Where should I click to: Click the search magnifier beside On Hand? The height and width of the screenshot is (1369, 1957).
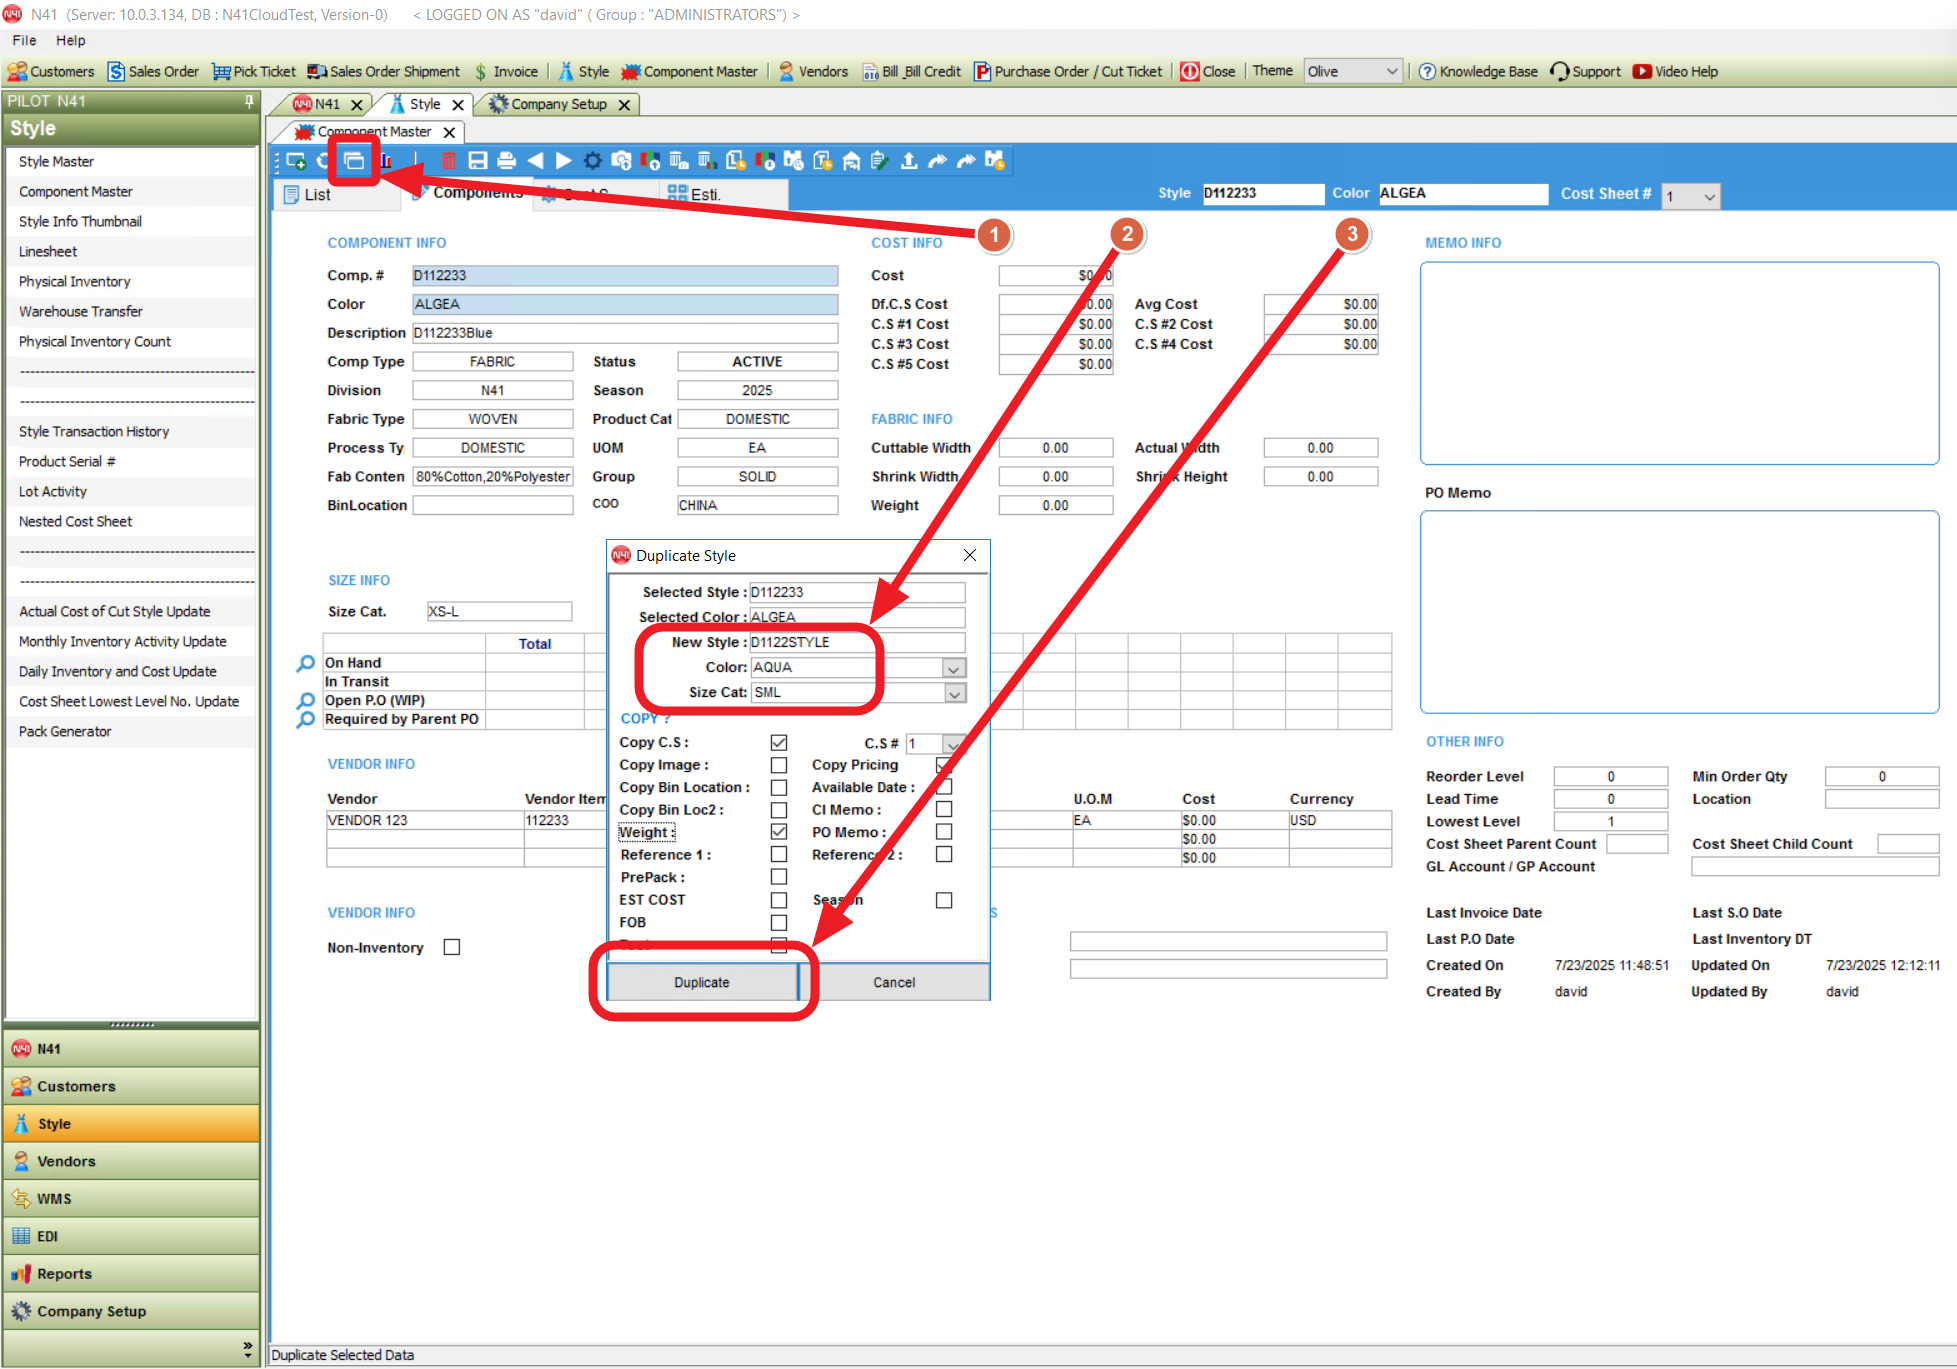pos(306,663)
